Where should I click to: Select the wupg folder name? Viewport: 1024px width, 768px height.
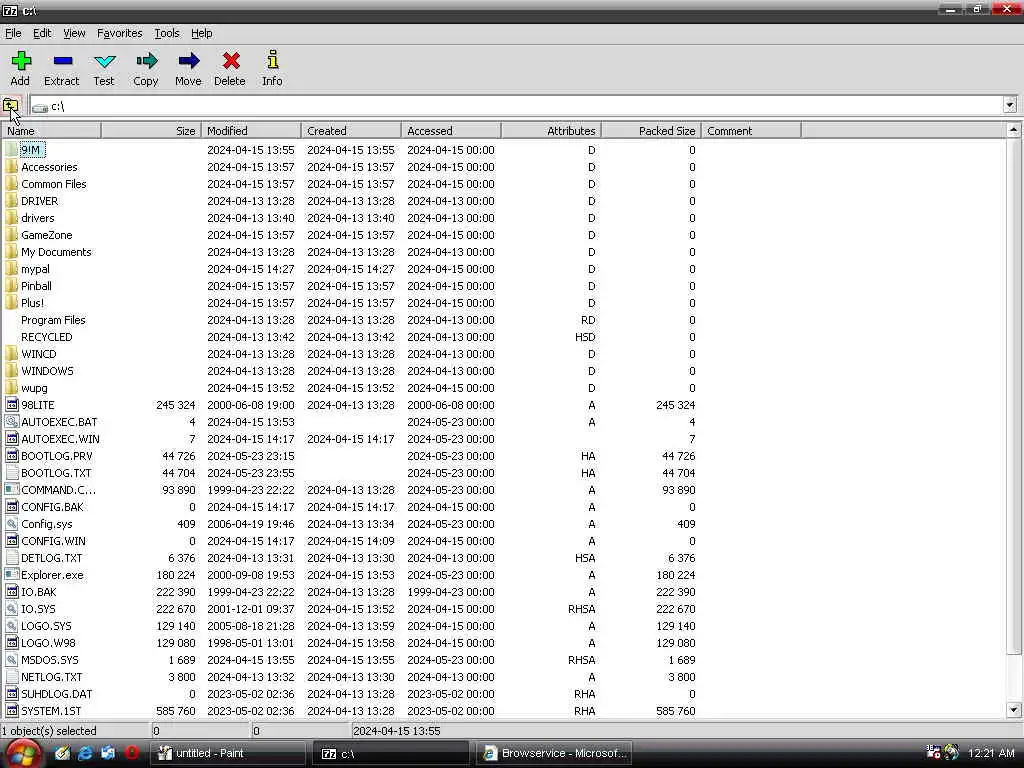[35, 388]
